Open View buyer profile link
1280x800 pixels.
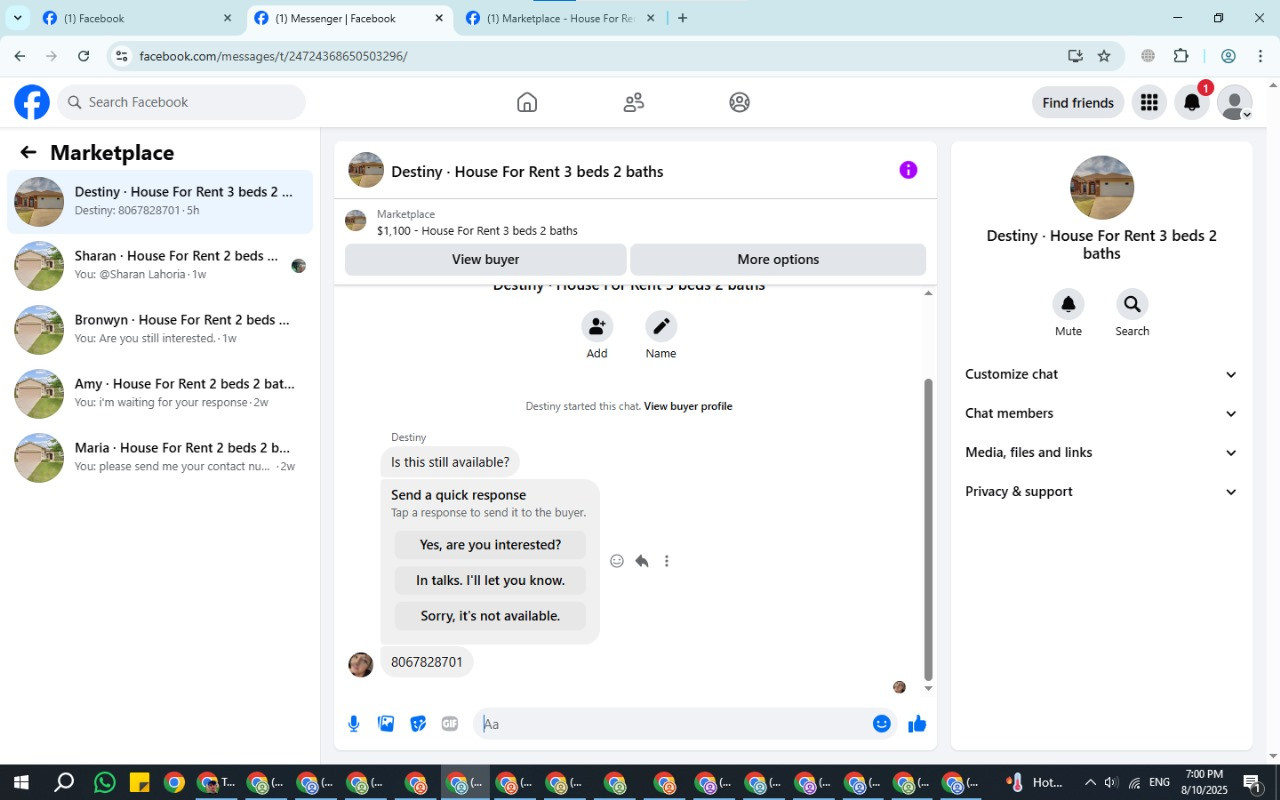pos(688,406)
